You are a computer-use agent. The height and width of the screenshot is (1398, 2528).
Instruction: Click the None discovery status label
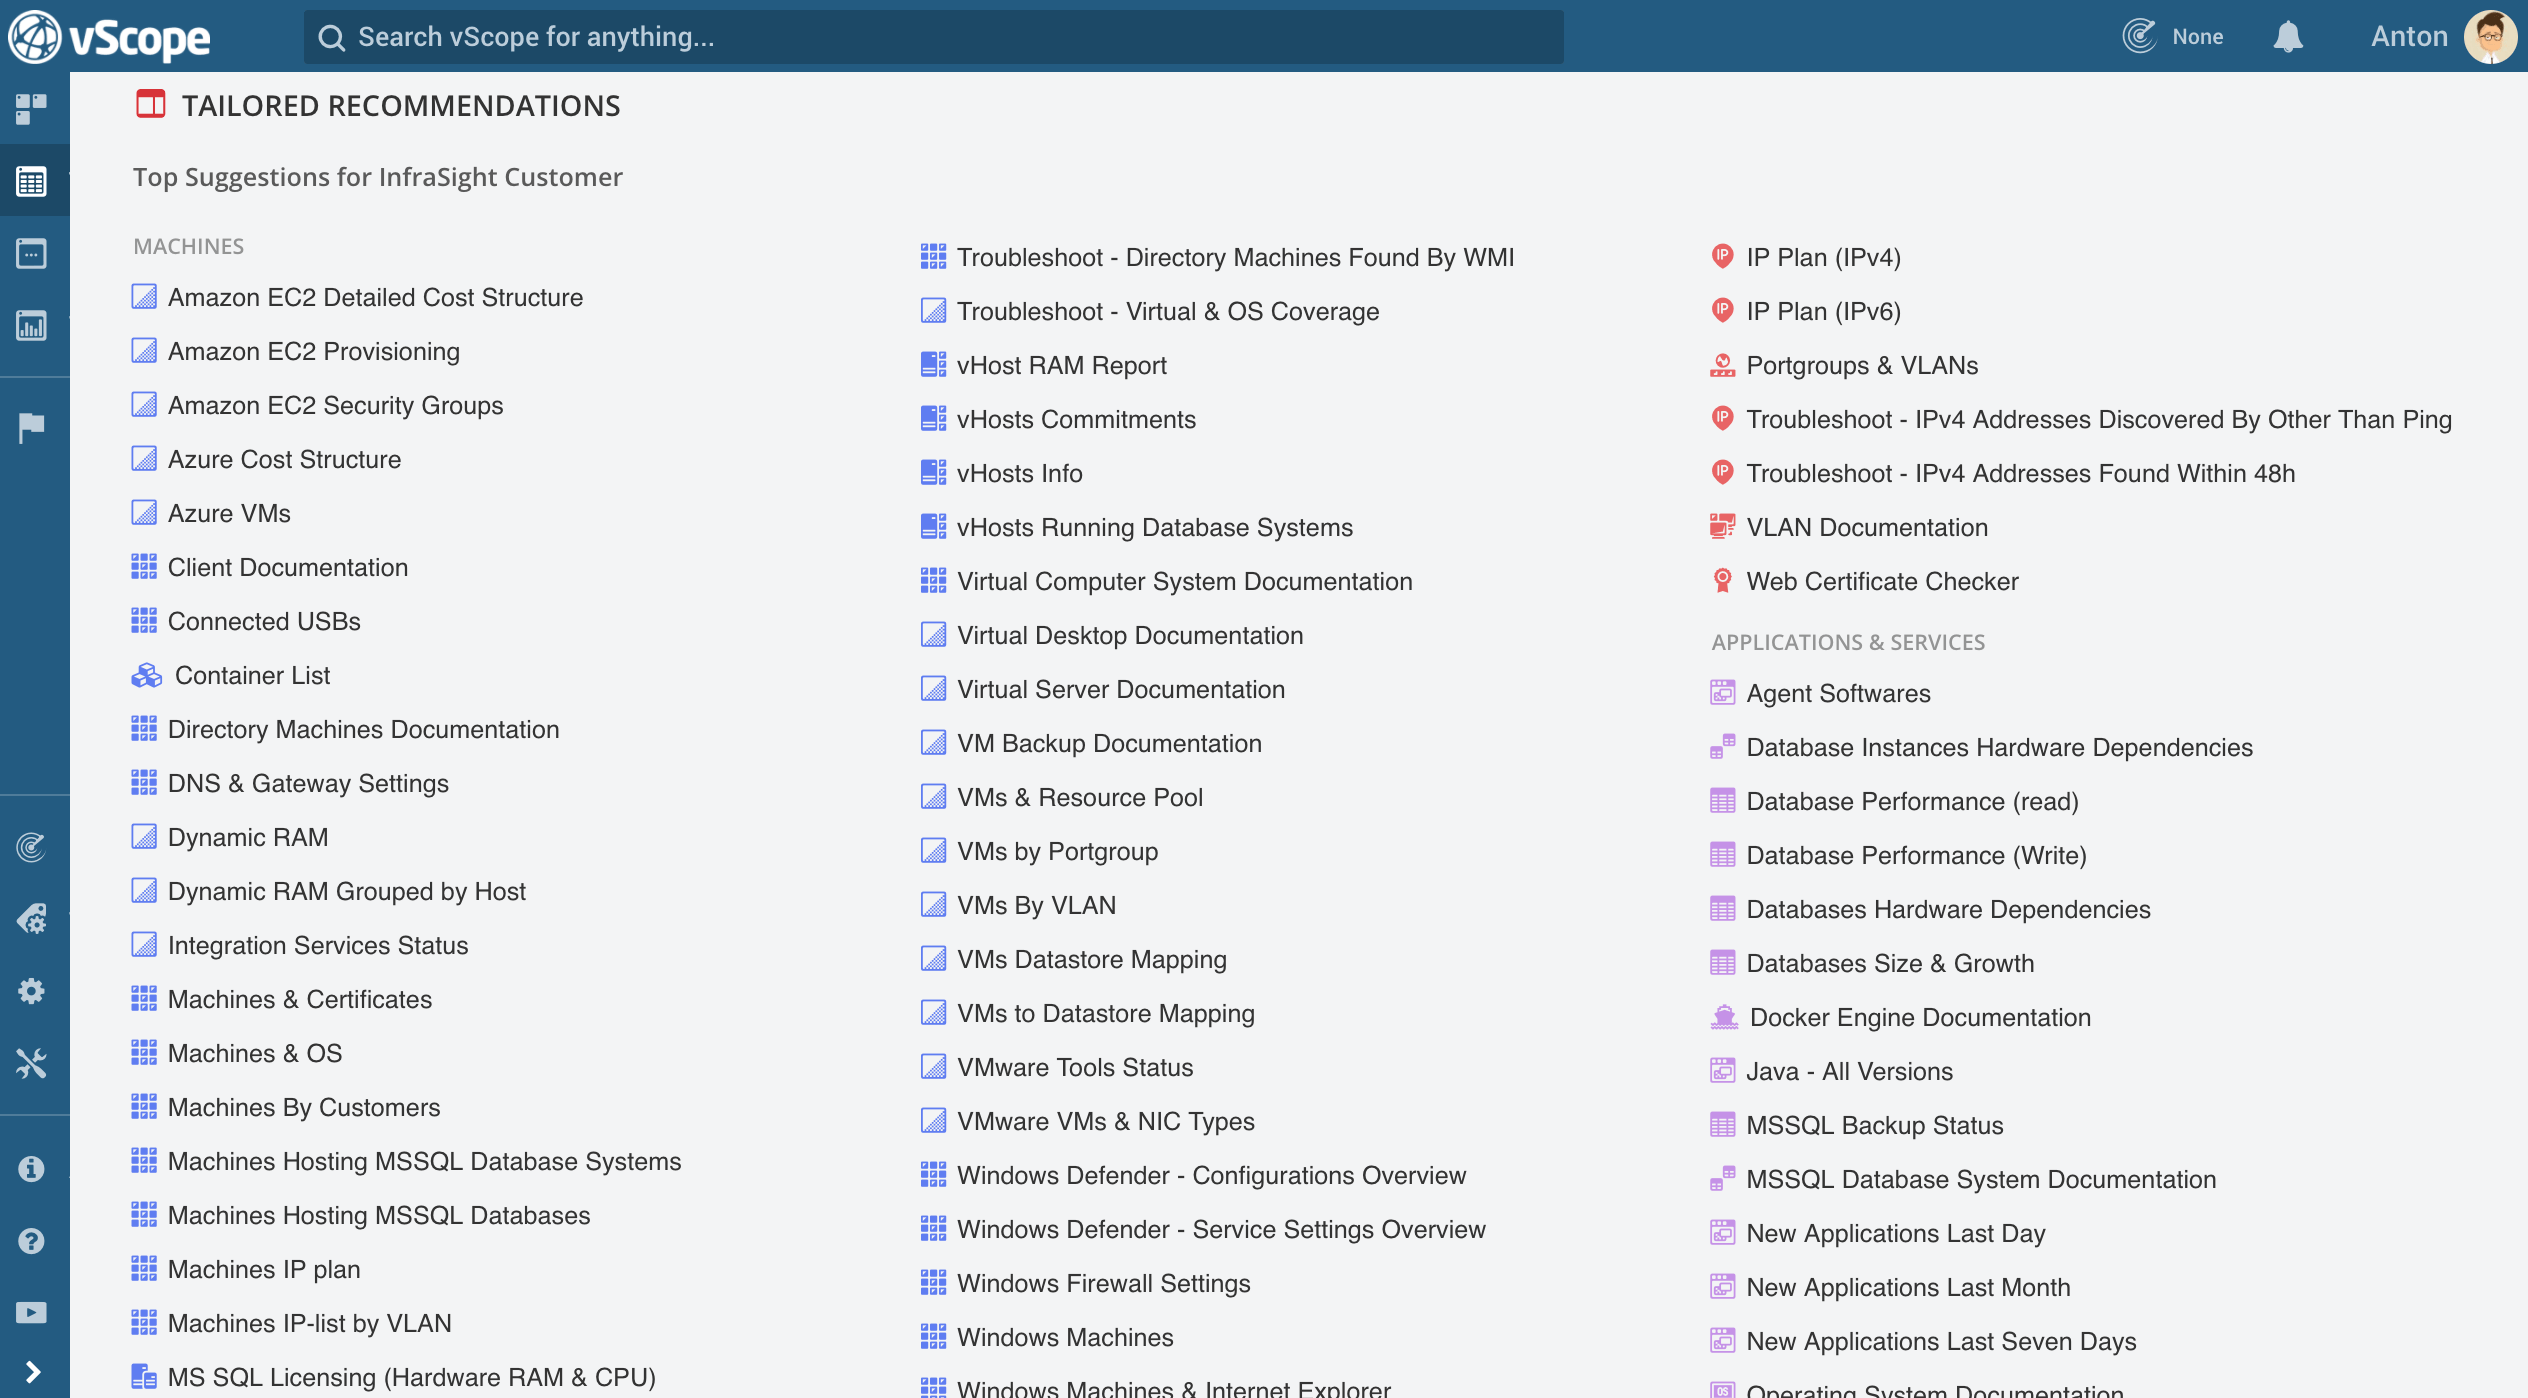(2197, 37)
